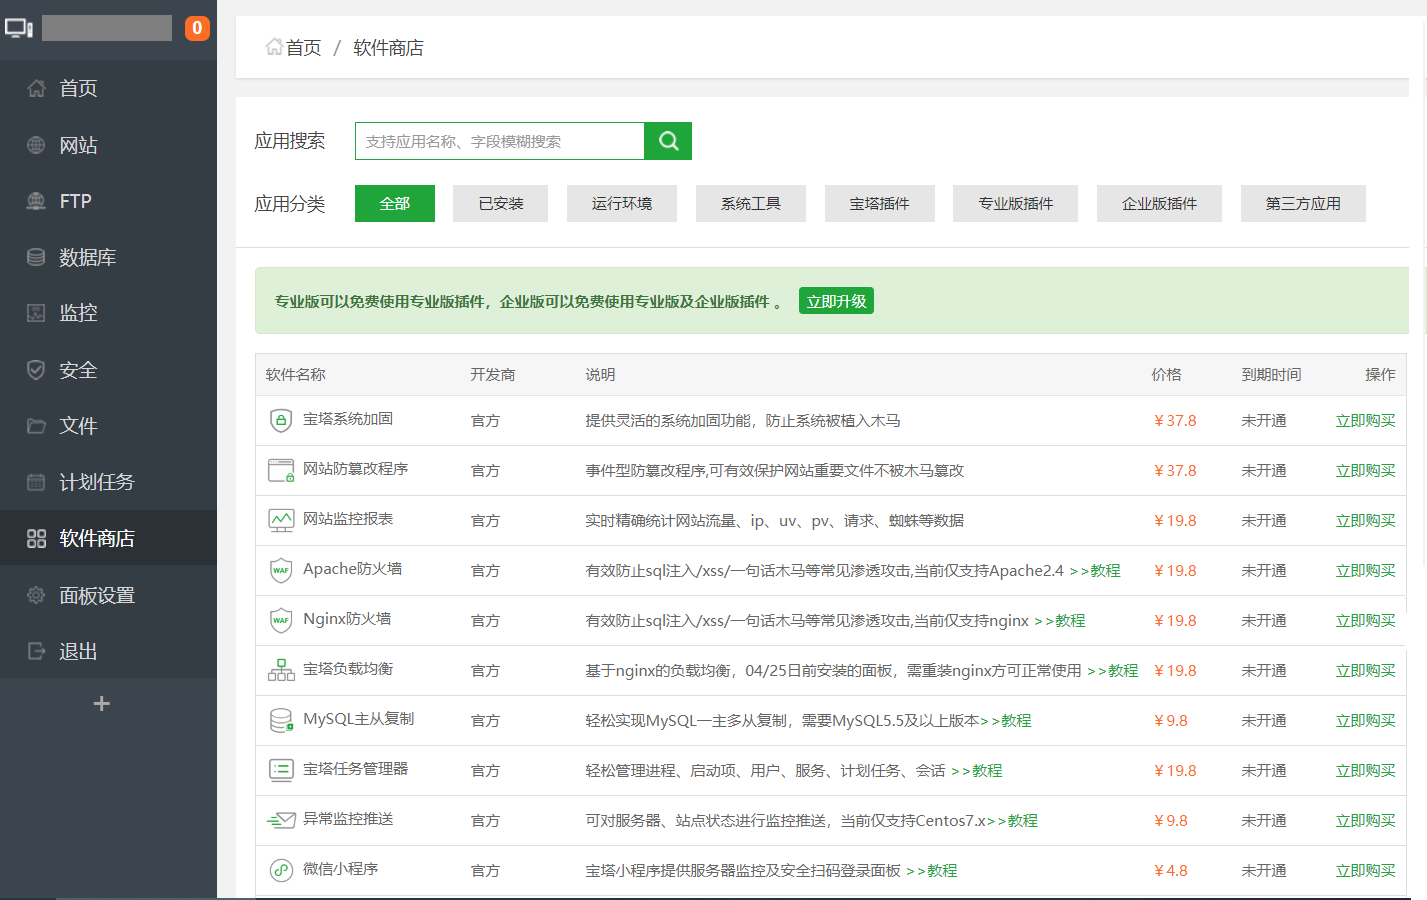Click the home icon in the breadcrumb

point(274,47)
